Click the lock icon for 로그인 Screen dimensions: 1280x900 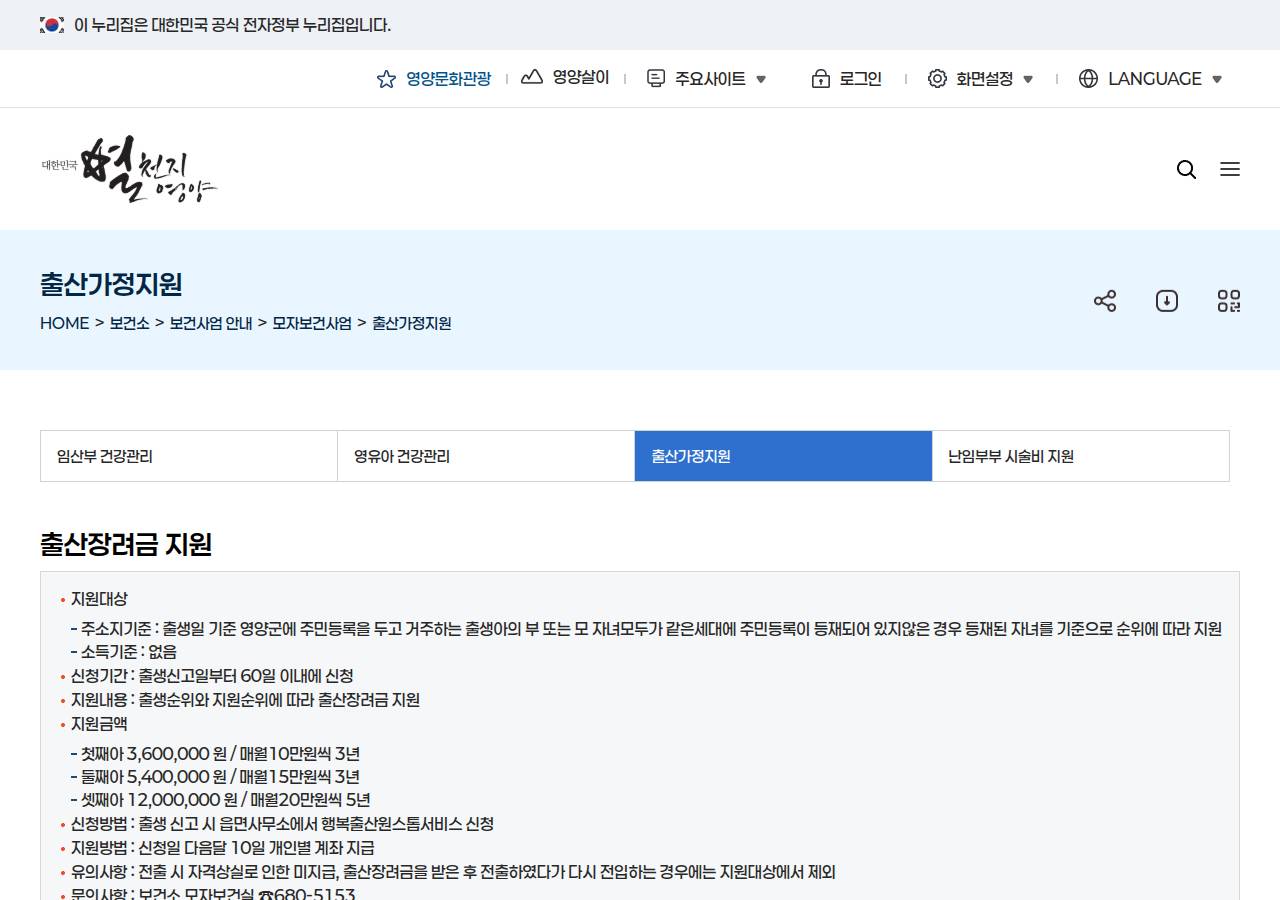pyautogui.click(x=821, y=78)
